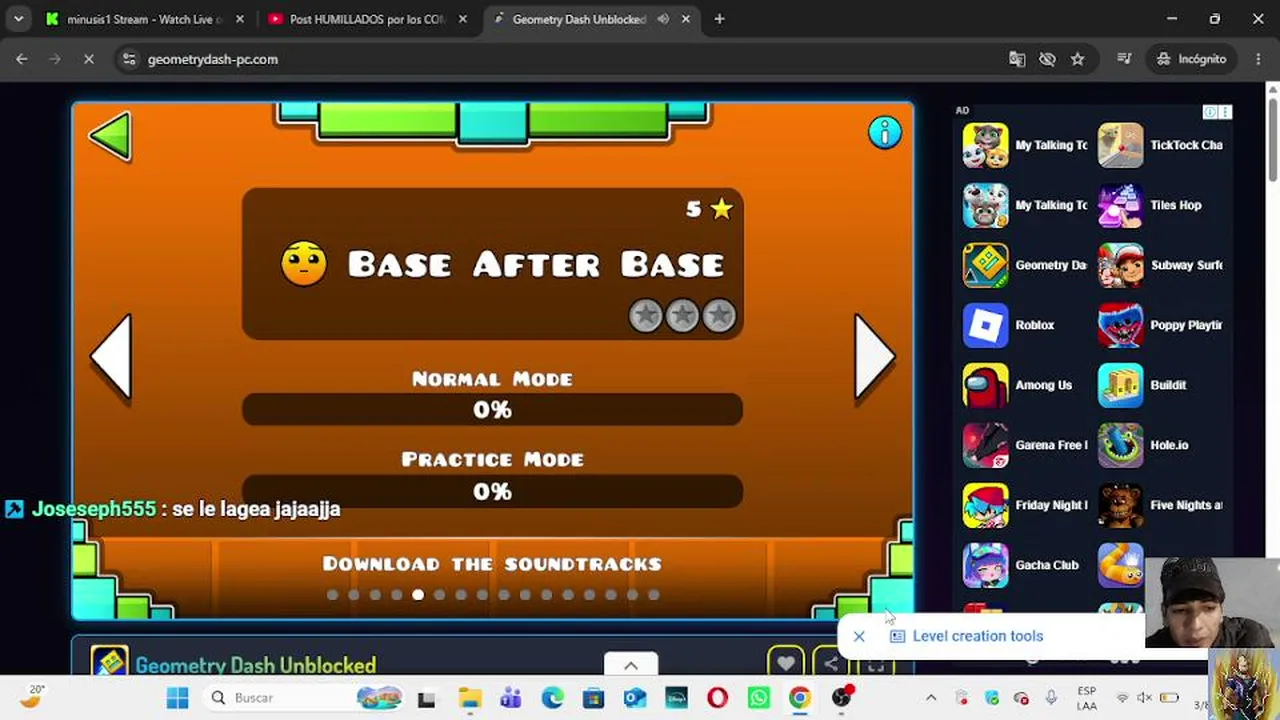The image size is (1280, 720).
Task: Open the media controls icon in toolbar
Action: pos(1124,59)
